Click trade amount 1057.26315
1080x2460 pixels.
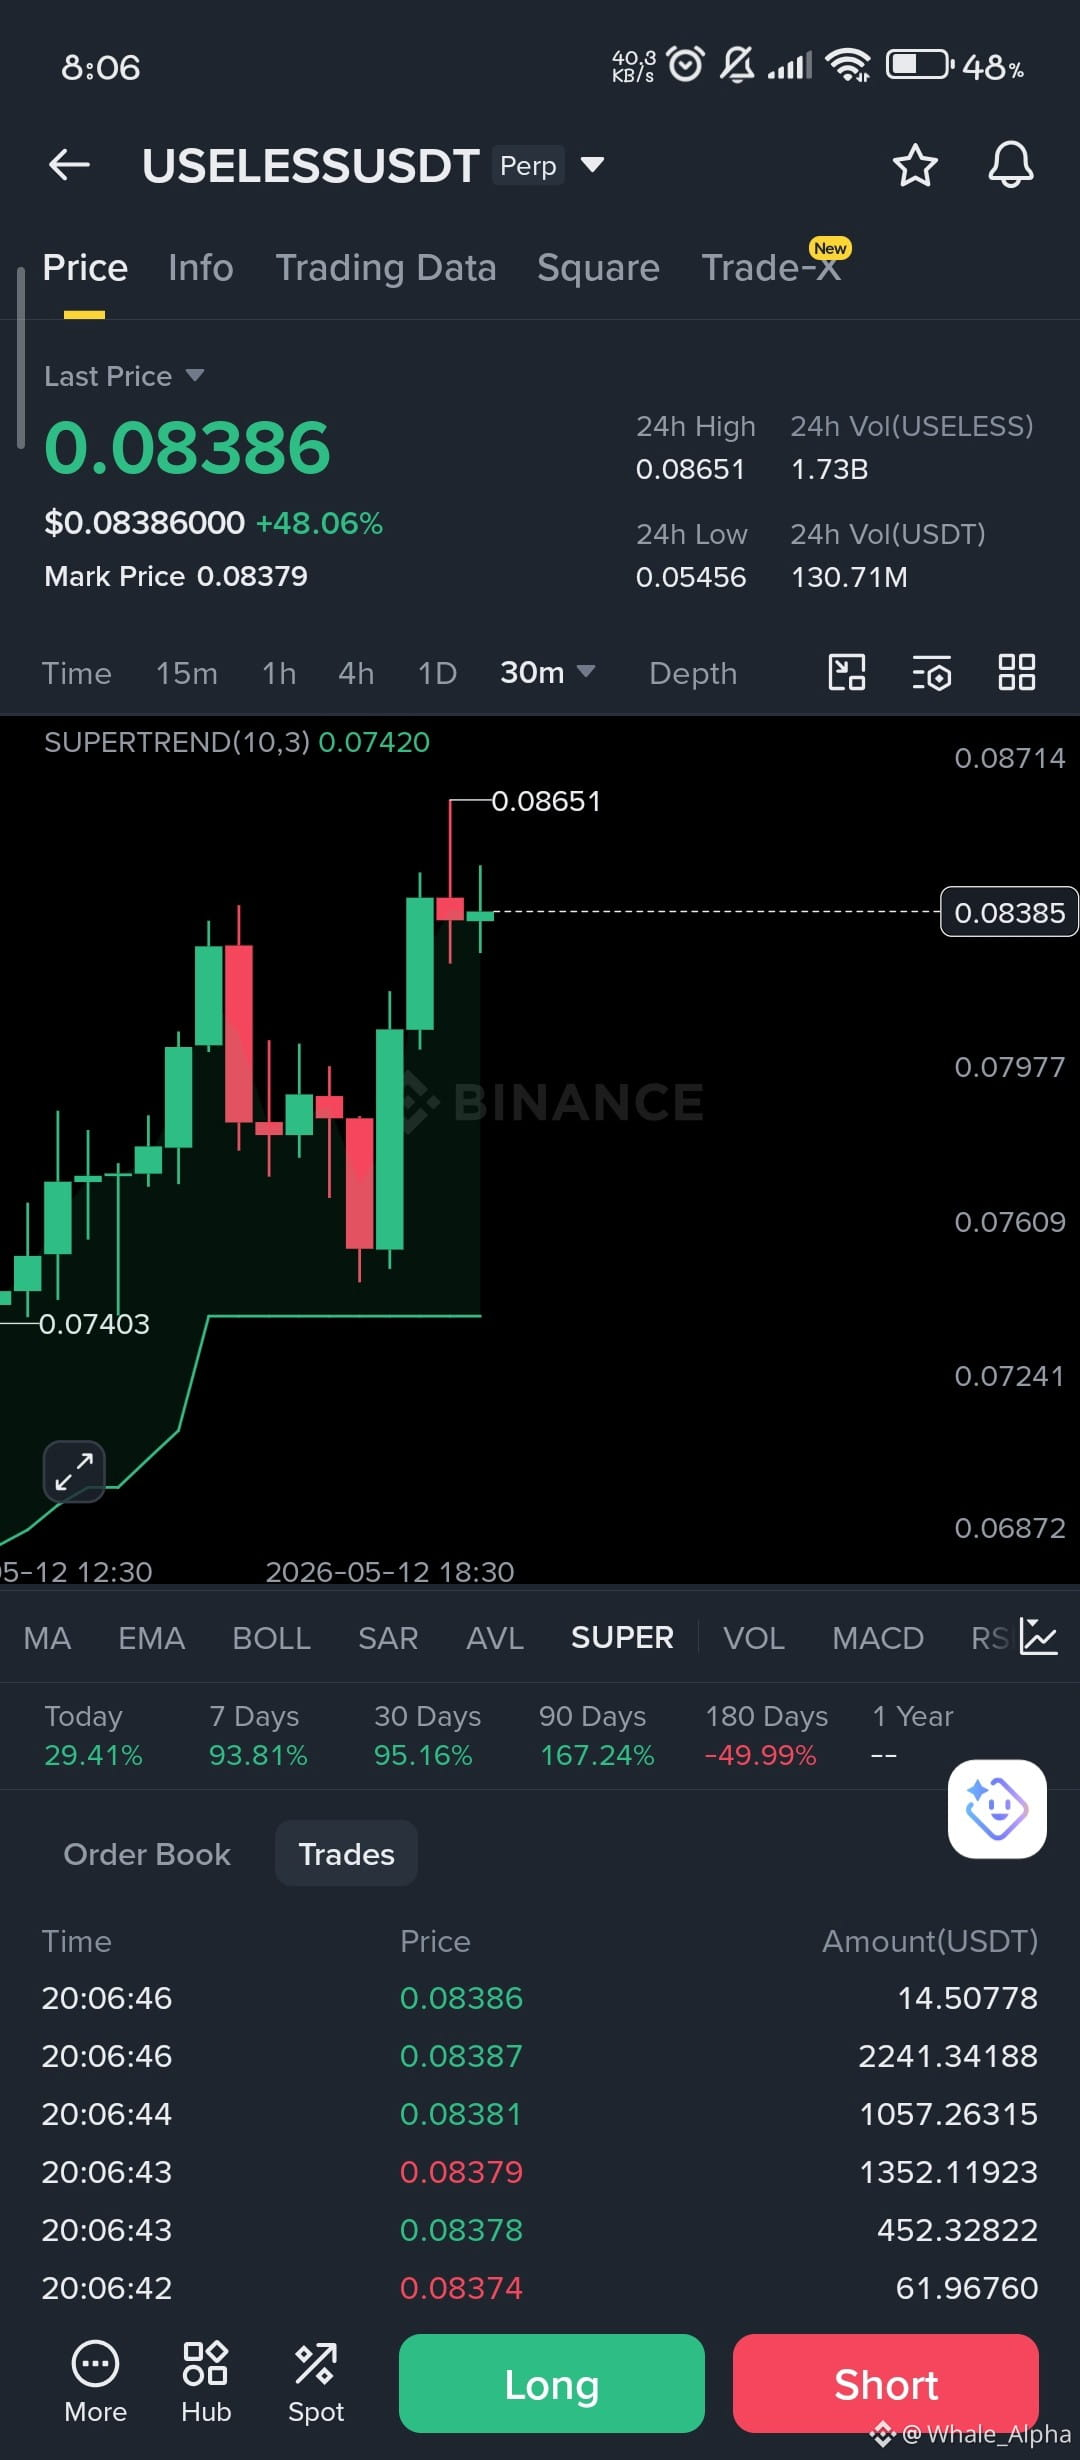click(x=948, y=2114)
